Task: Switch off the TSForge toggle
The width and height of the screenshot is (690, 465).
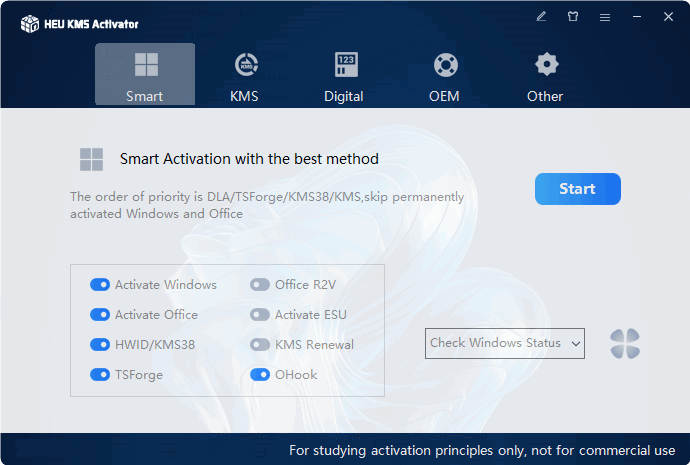Action: (100, 375)
